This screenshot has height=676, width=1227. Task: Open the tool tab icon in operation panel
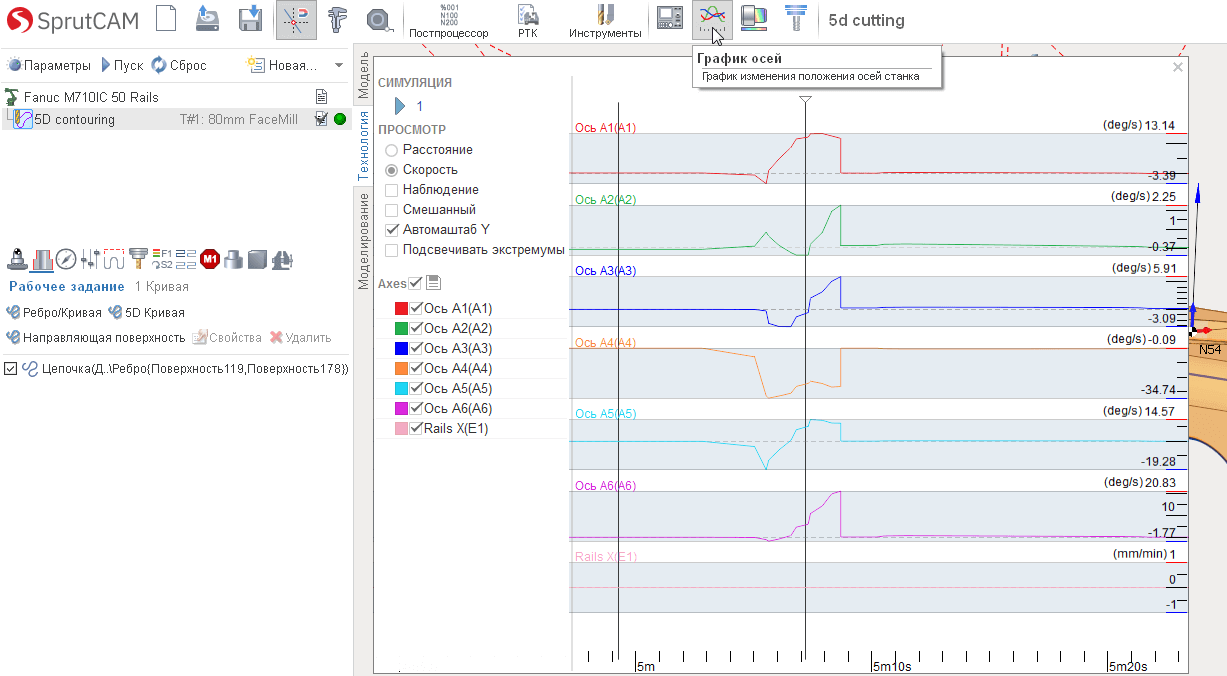click(x=138, y=259)
